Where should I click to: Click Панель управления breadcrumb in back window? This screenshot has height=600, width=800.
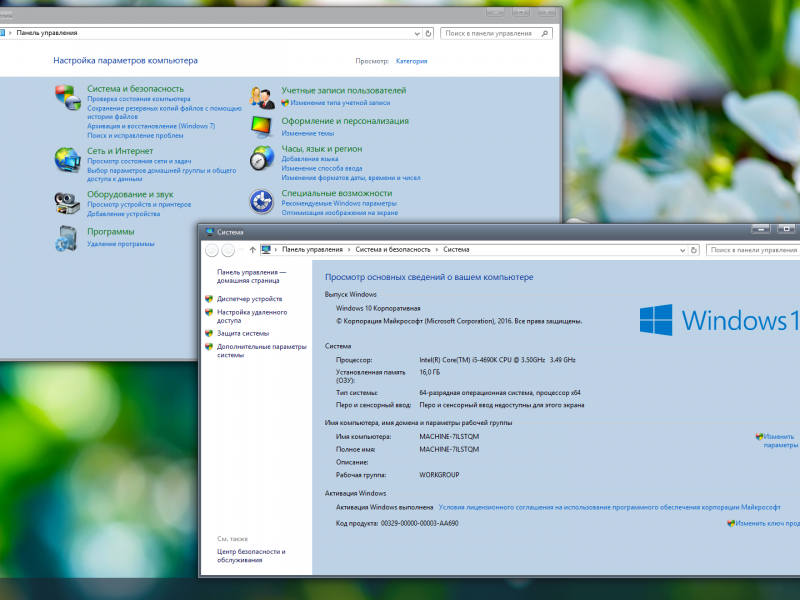(x=47, y=33)
